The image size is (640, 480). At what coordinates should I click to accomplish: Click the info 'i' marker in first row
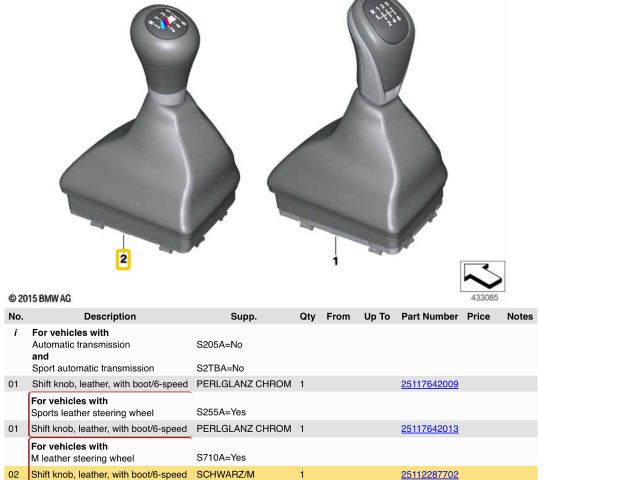(x=15, y=332)
